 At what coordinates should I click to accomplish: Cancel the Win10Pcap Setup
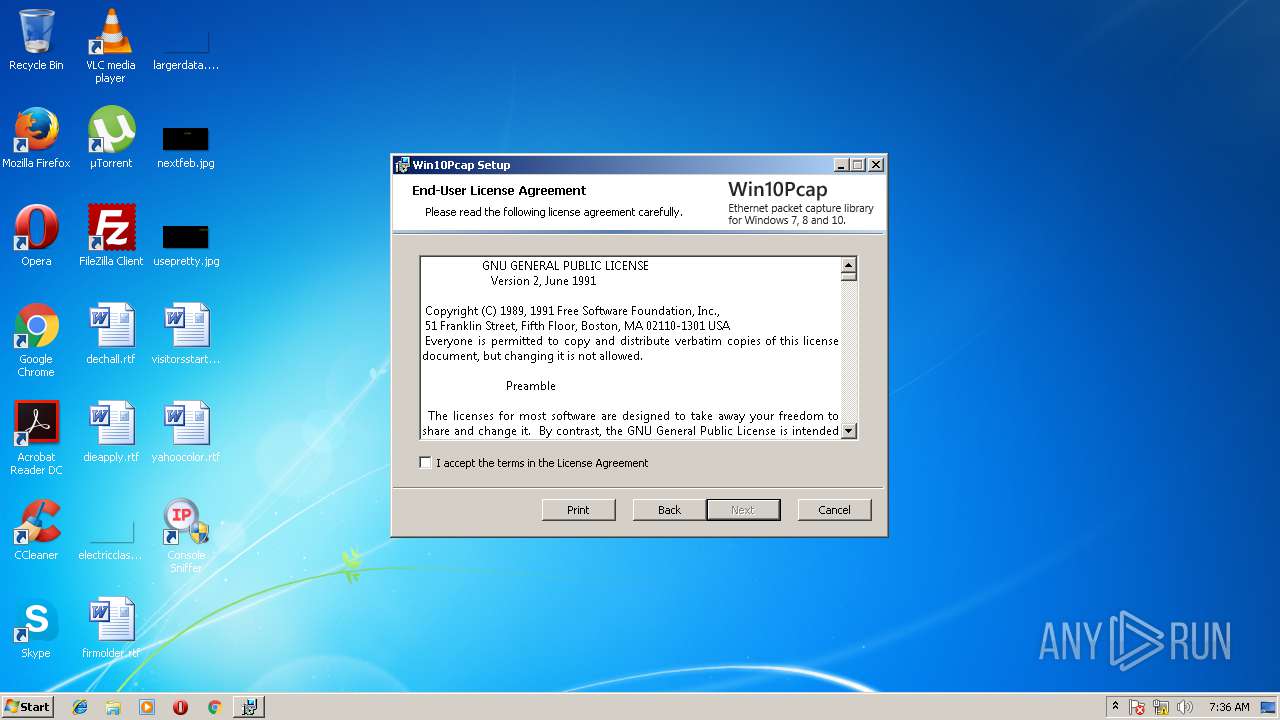click(x=834, y=510)
